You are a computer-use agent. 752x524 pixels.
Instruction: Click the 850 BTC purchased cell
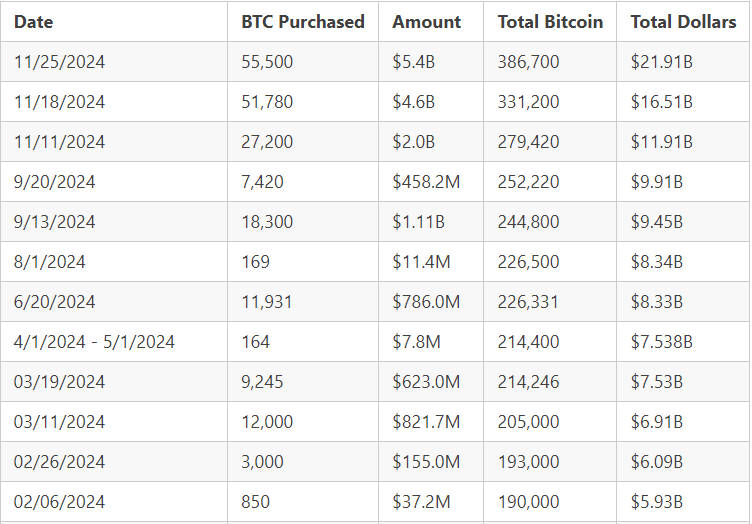click(x=255, y=502)
